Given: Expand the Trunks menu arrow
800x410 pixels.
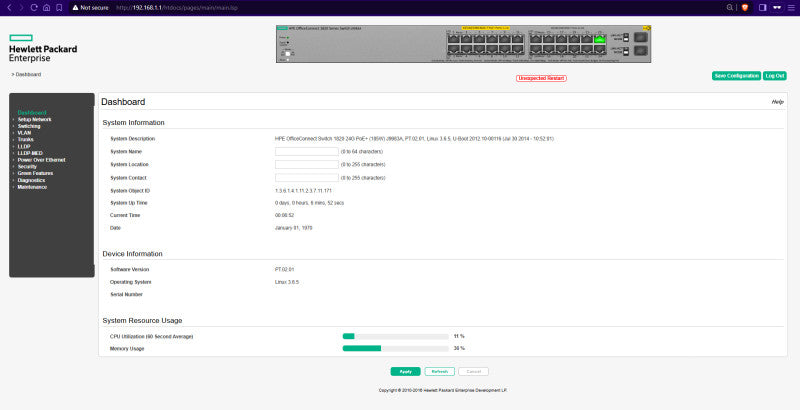Looking at the screenshot, I should pos(13,139).
